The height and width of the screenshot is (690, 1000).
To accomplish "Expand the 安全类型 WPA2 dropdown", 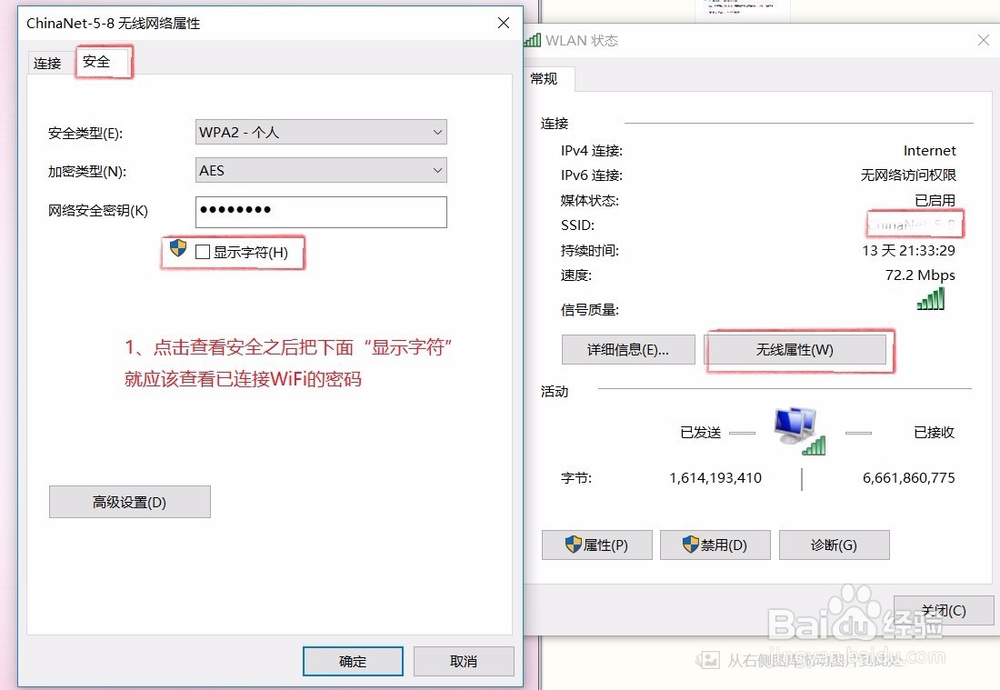I will coord(321,132).
